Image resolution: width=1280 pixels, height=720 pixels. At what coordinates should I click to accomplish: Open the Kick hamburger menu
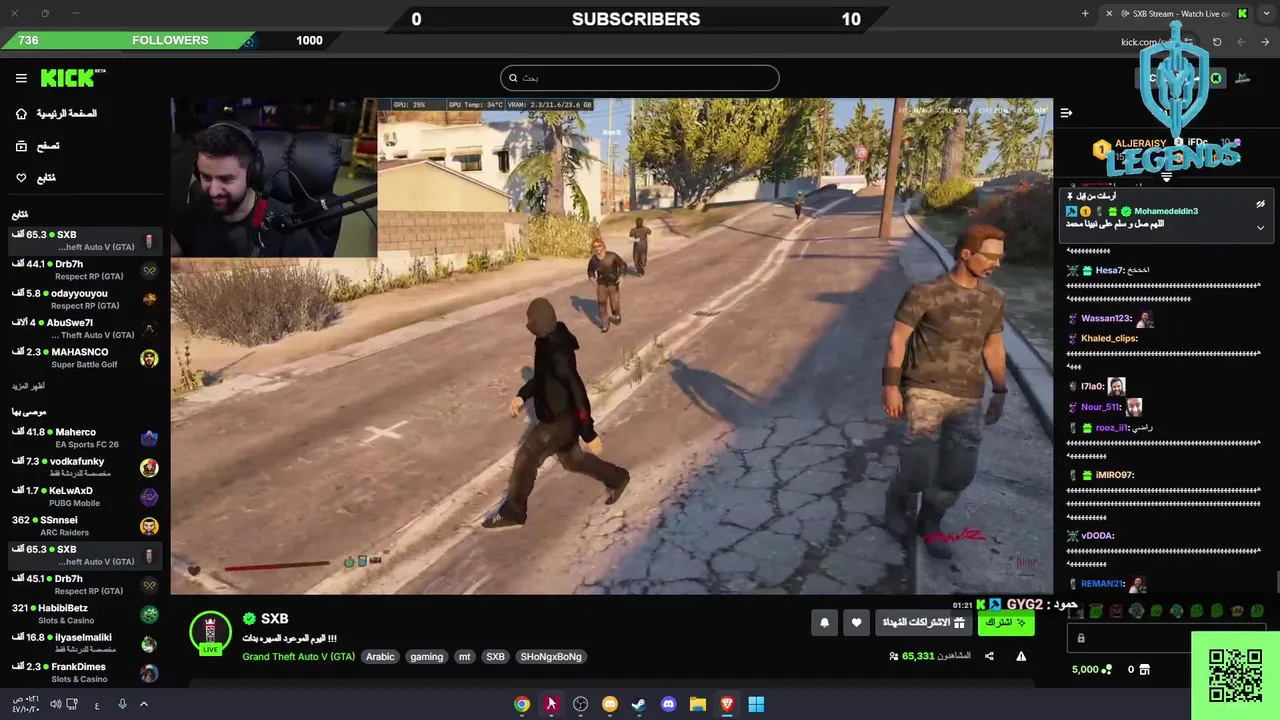click(21, 78)
